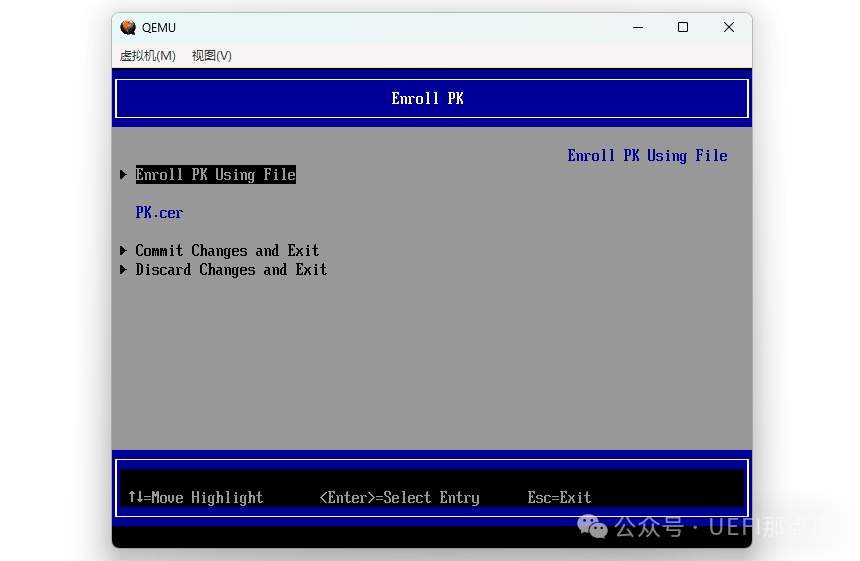Click the QEMU logo in title bar
This screenshot has height=561, width=860.
tap(128, 28)
